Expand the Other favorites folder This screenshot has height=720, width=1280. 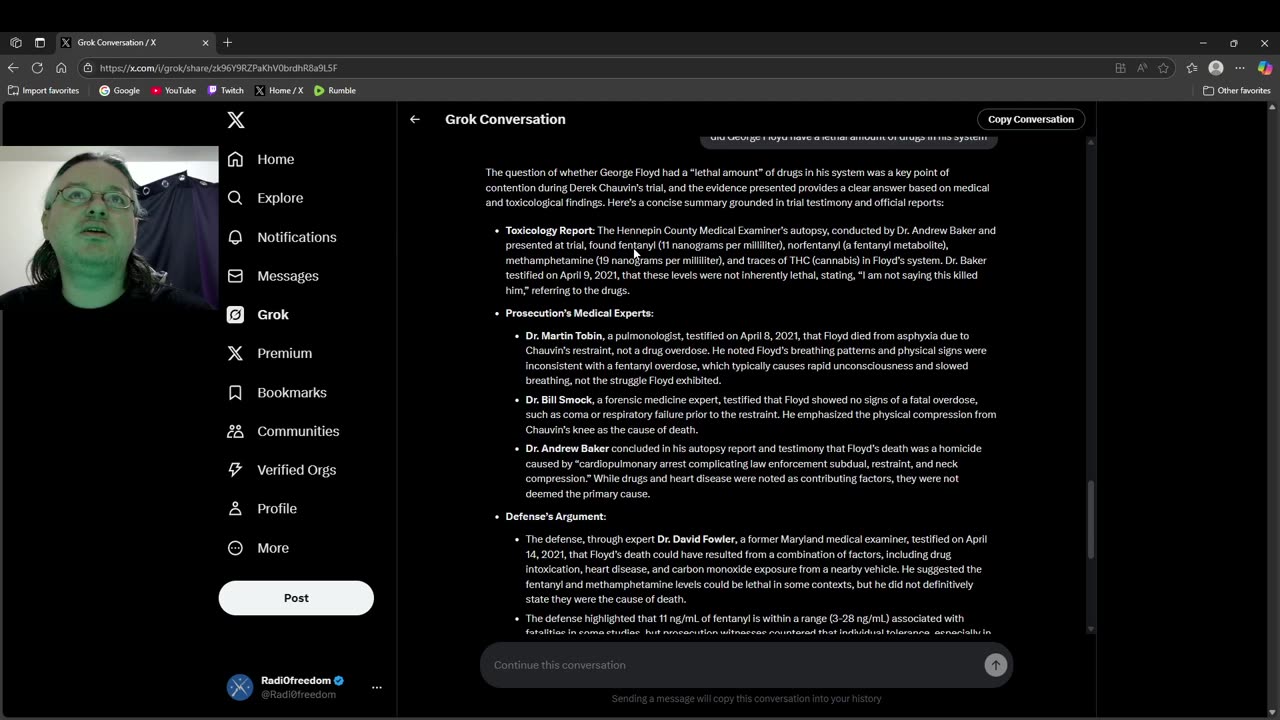coord(1237,90)
